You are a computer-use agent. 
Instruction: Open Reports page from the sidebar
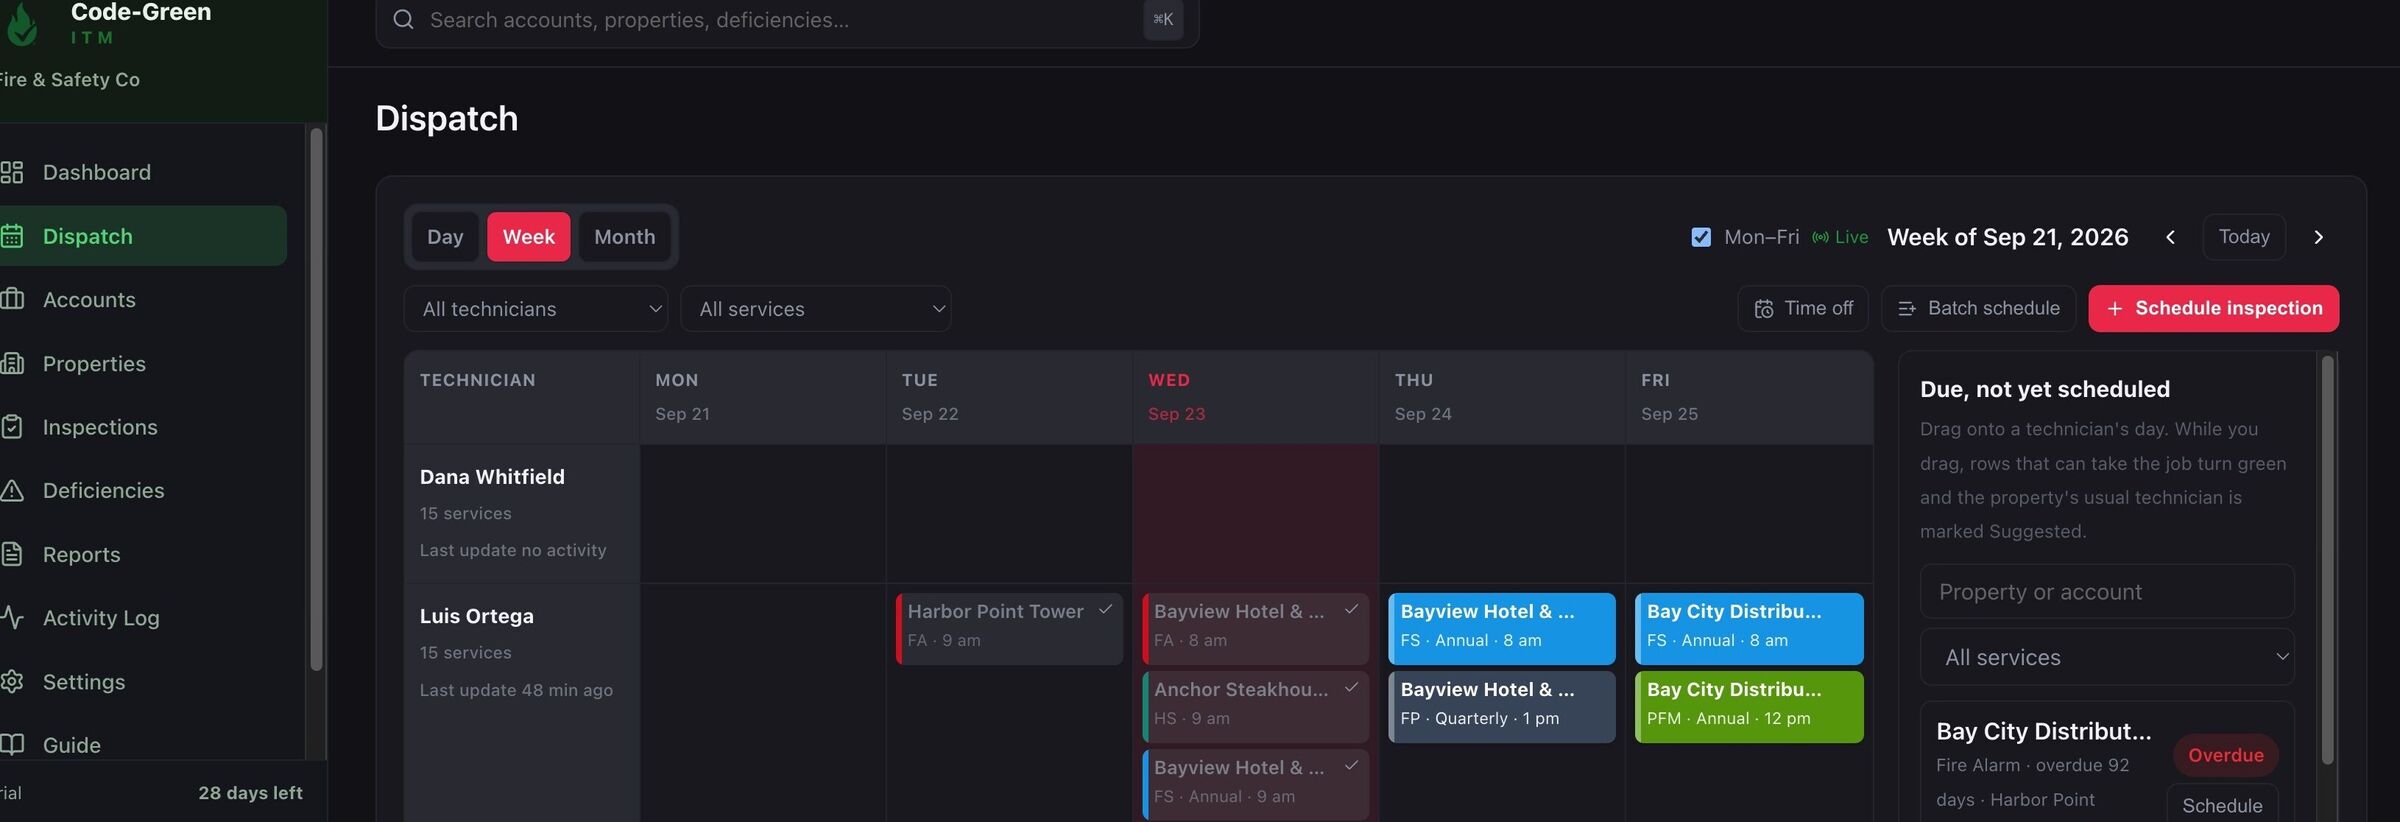(143, 555)
